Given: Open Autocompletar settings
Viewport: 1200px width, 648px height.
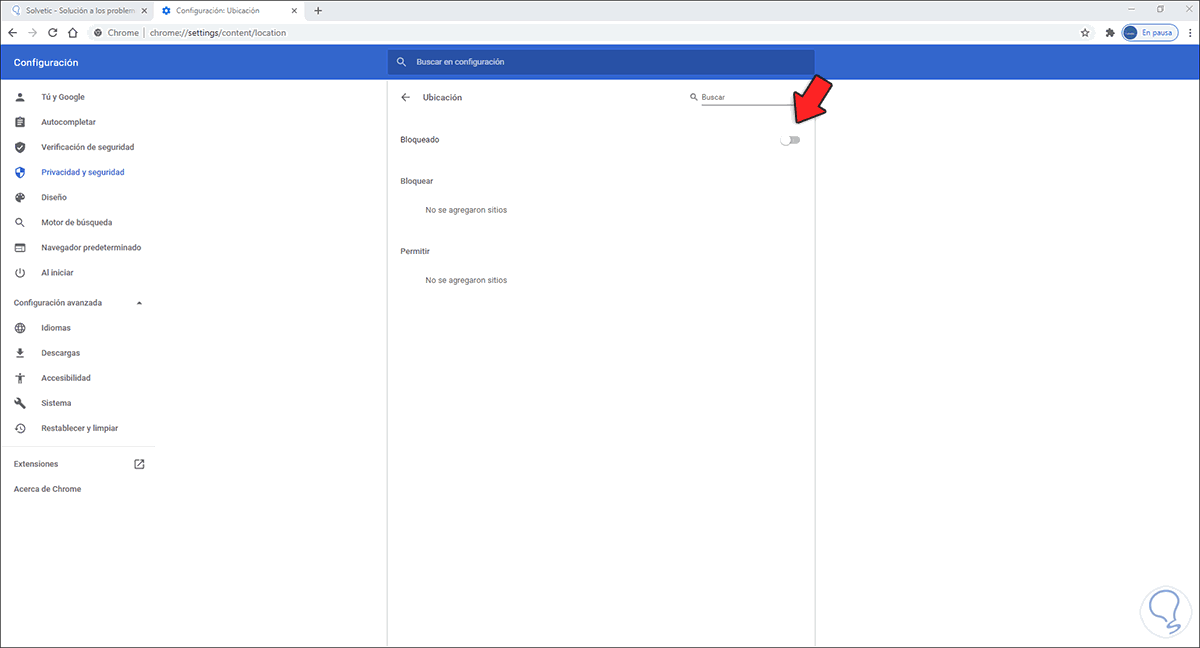Looking at the screenshot, I should click(x=69, y=122).
